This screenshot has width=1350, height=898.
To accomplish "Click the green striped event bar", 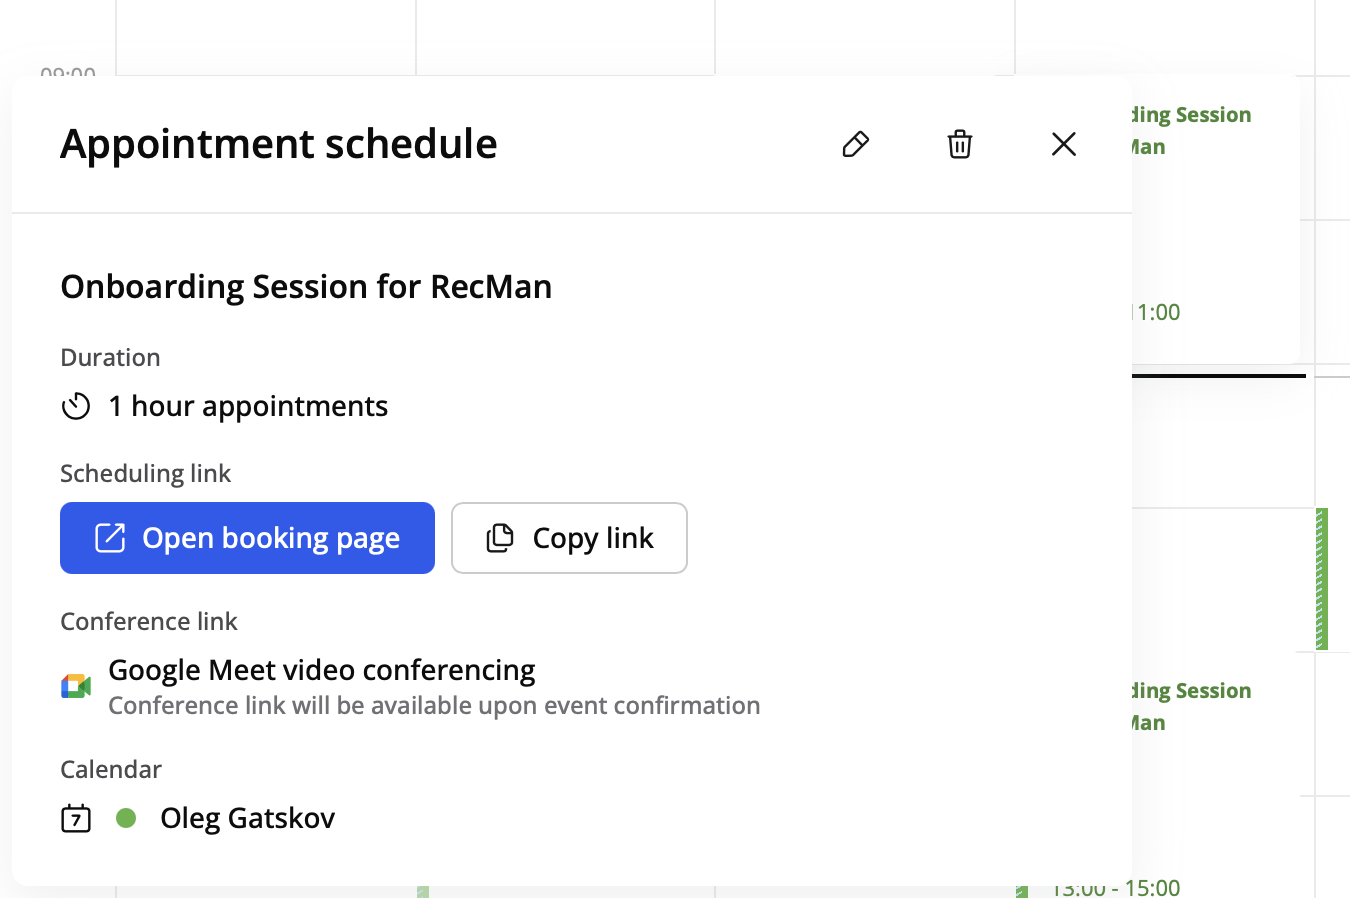I will pos(1322,578).
